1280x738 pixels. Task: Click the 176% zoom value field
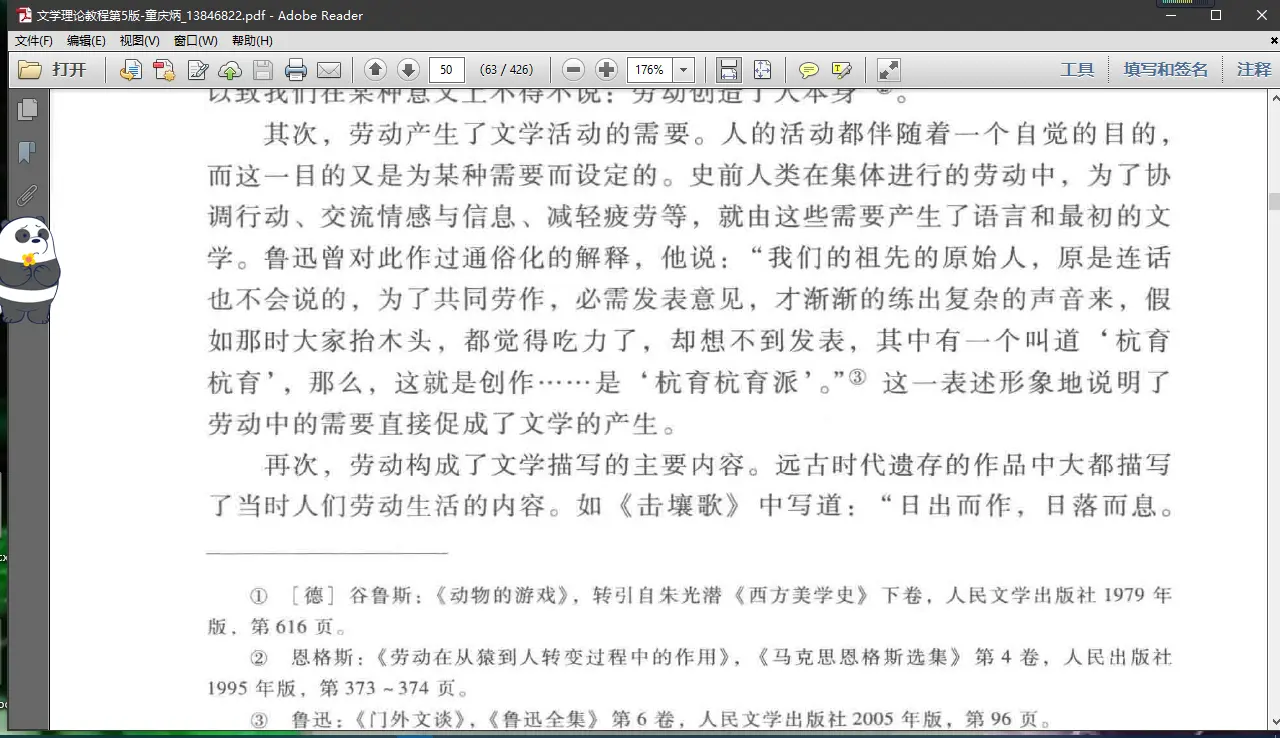pos(650,70)
